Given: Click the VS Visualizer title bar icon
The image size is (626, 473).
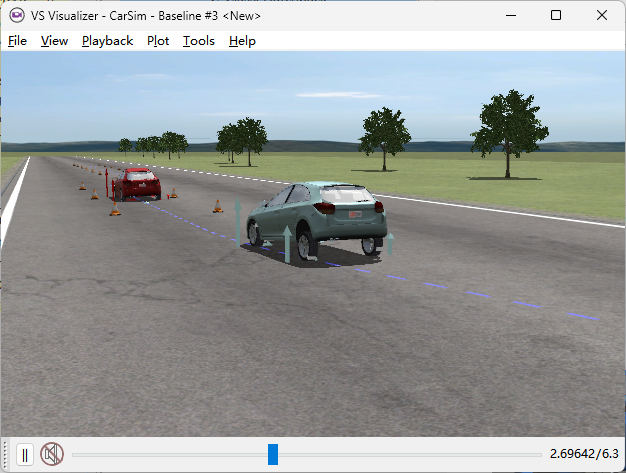Looking at the screenshot, I should click(x=16, y=15).
